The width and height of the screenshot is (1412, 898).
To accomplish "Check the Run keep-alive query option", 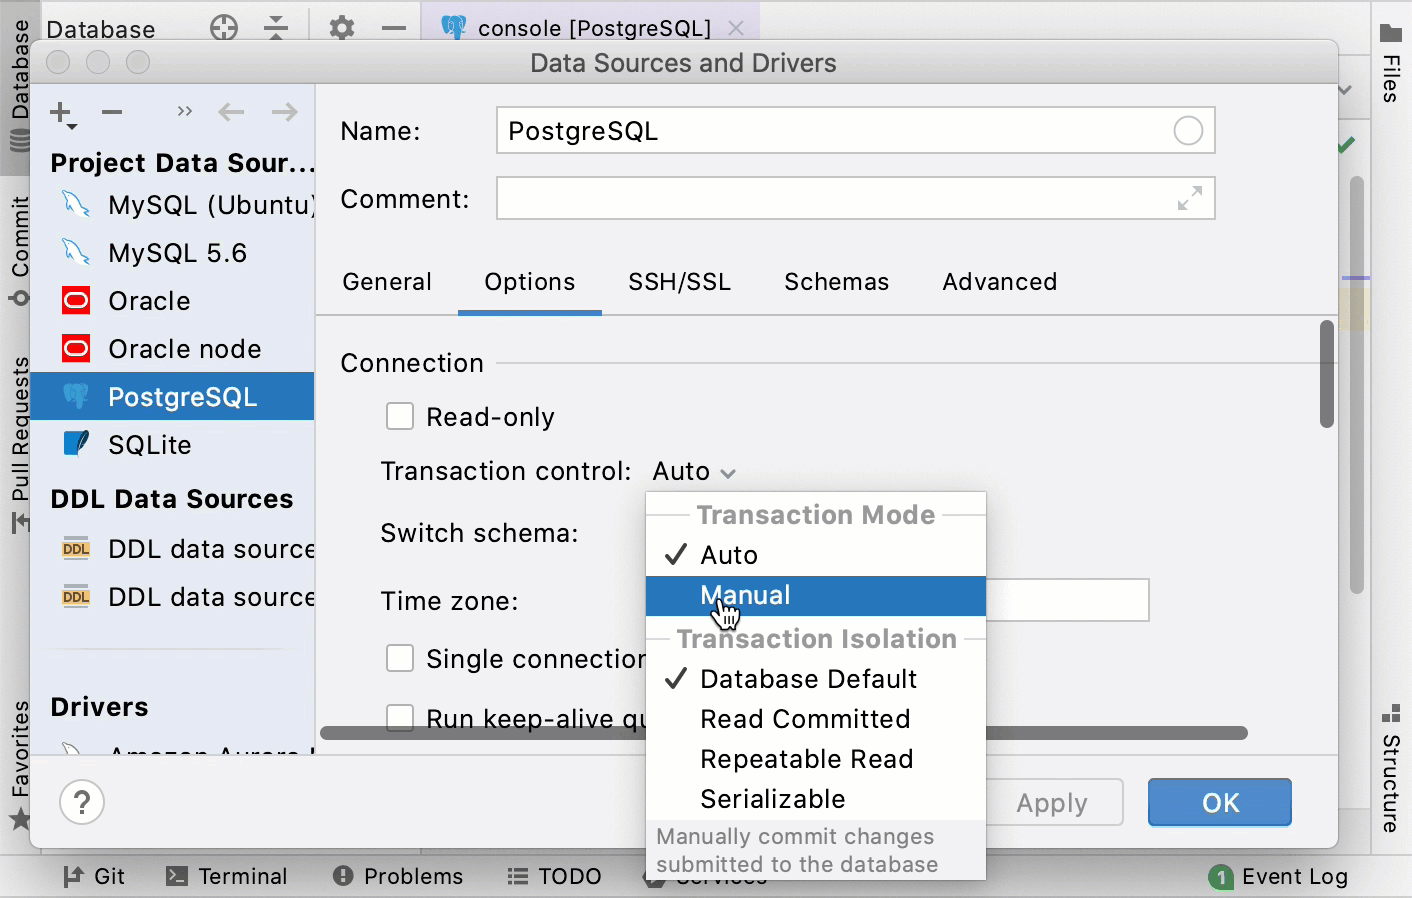I will coord(400,718).
